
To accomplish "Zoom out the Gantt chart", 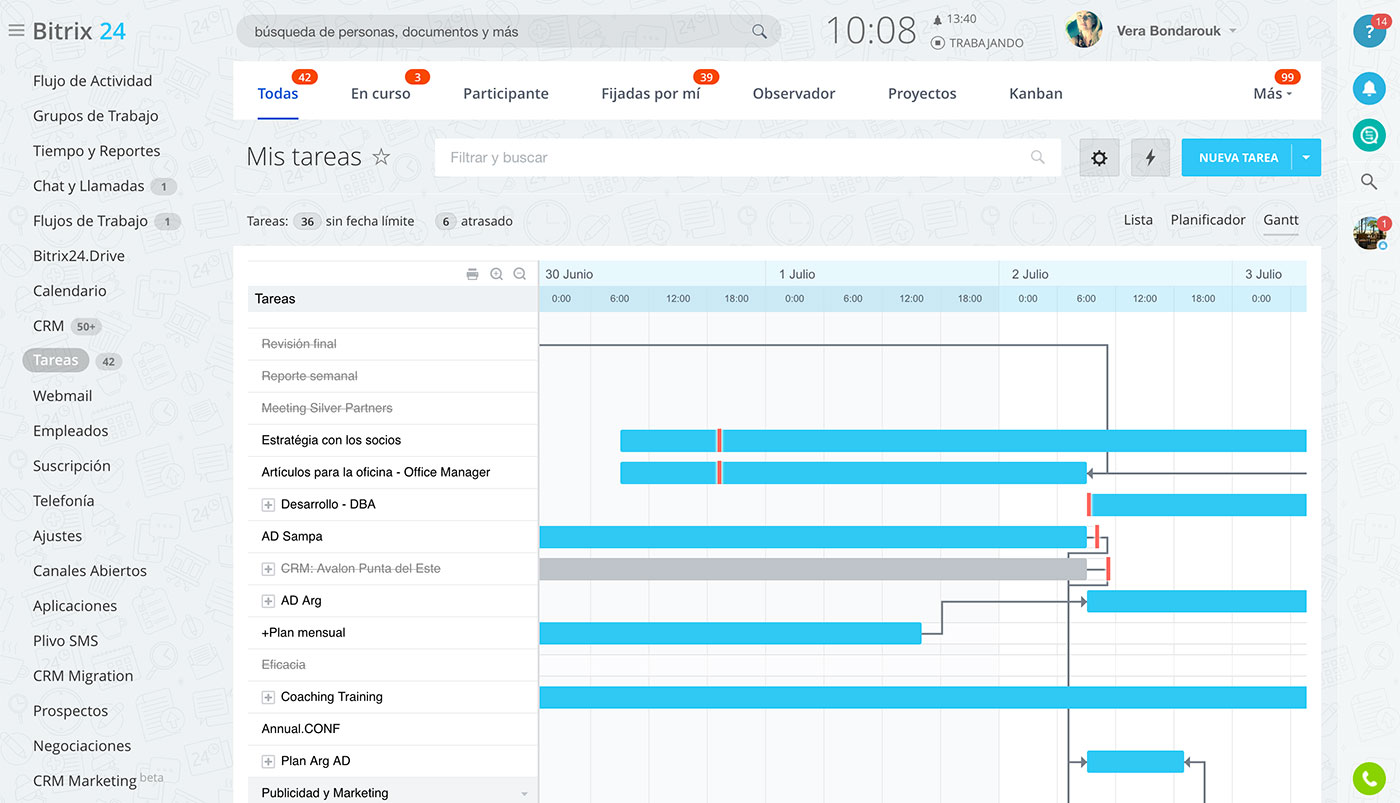I will coord(519,274).
